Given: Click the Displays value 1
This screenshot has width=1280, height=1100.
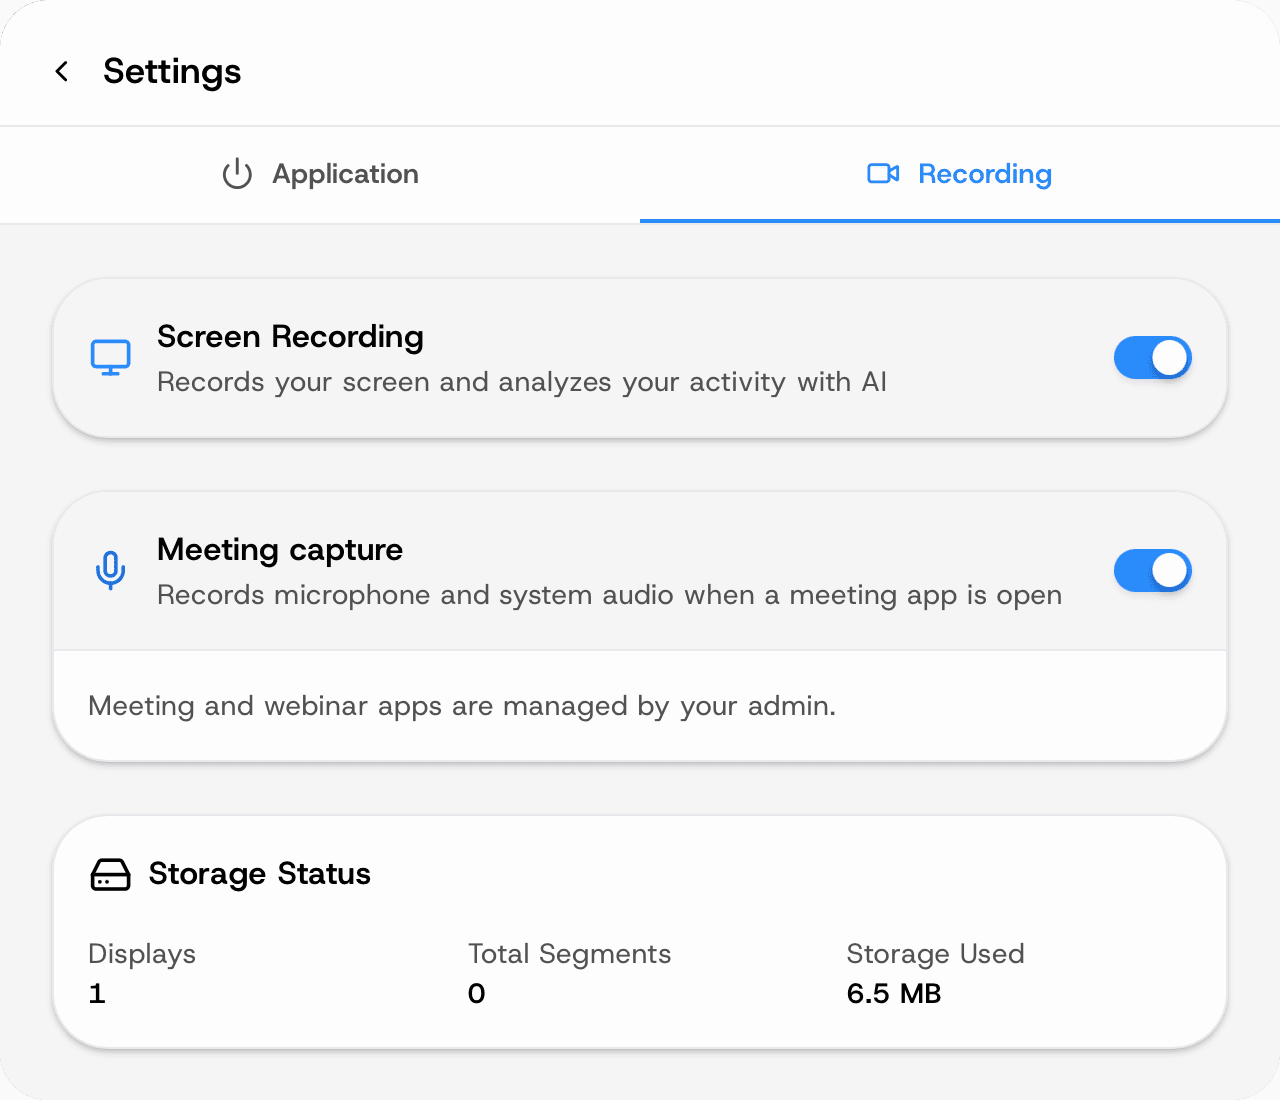Looking at the screenshot, I should coord(97,994).
